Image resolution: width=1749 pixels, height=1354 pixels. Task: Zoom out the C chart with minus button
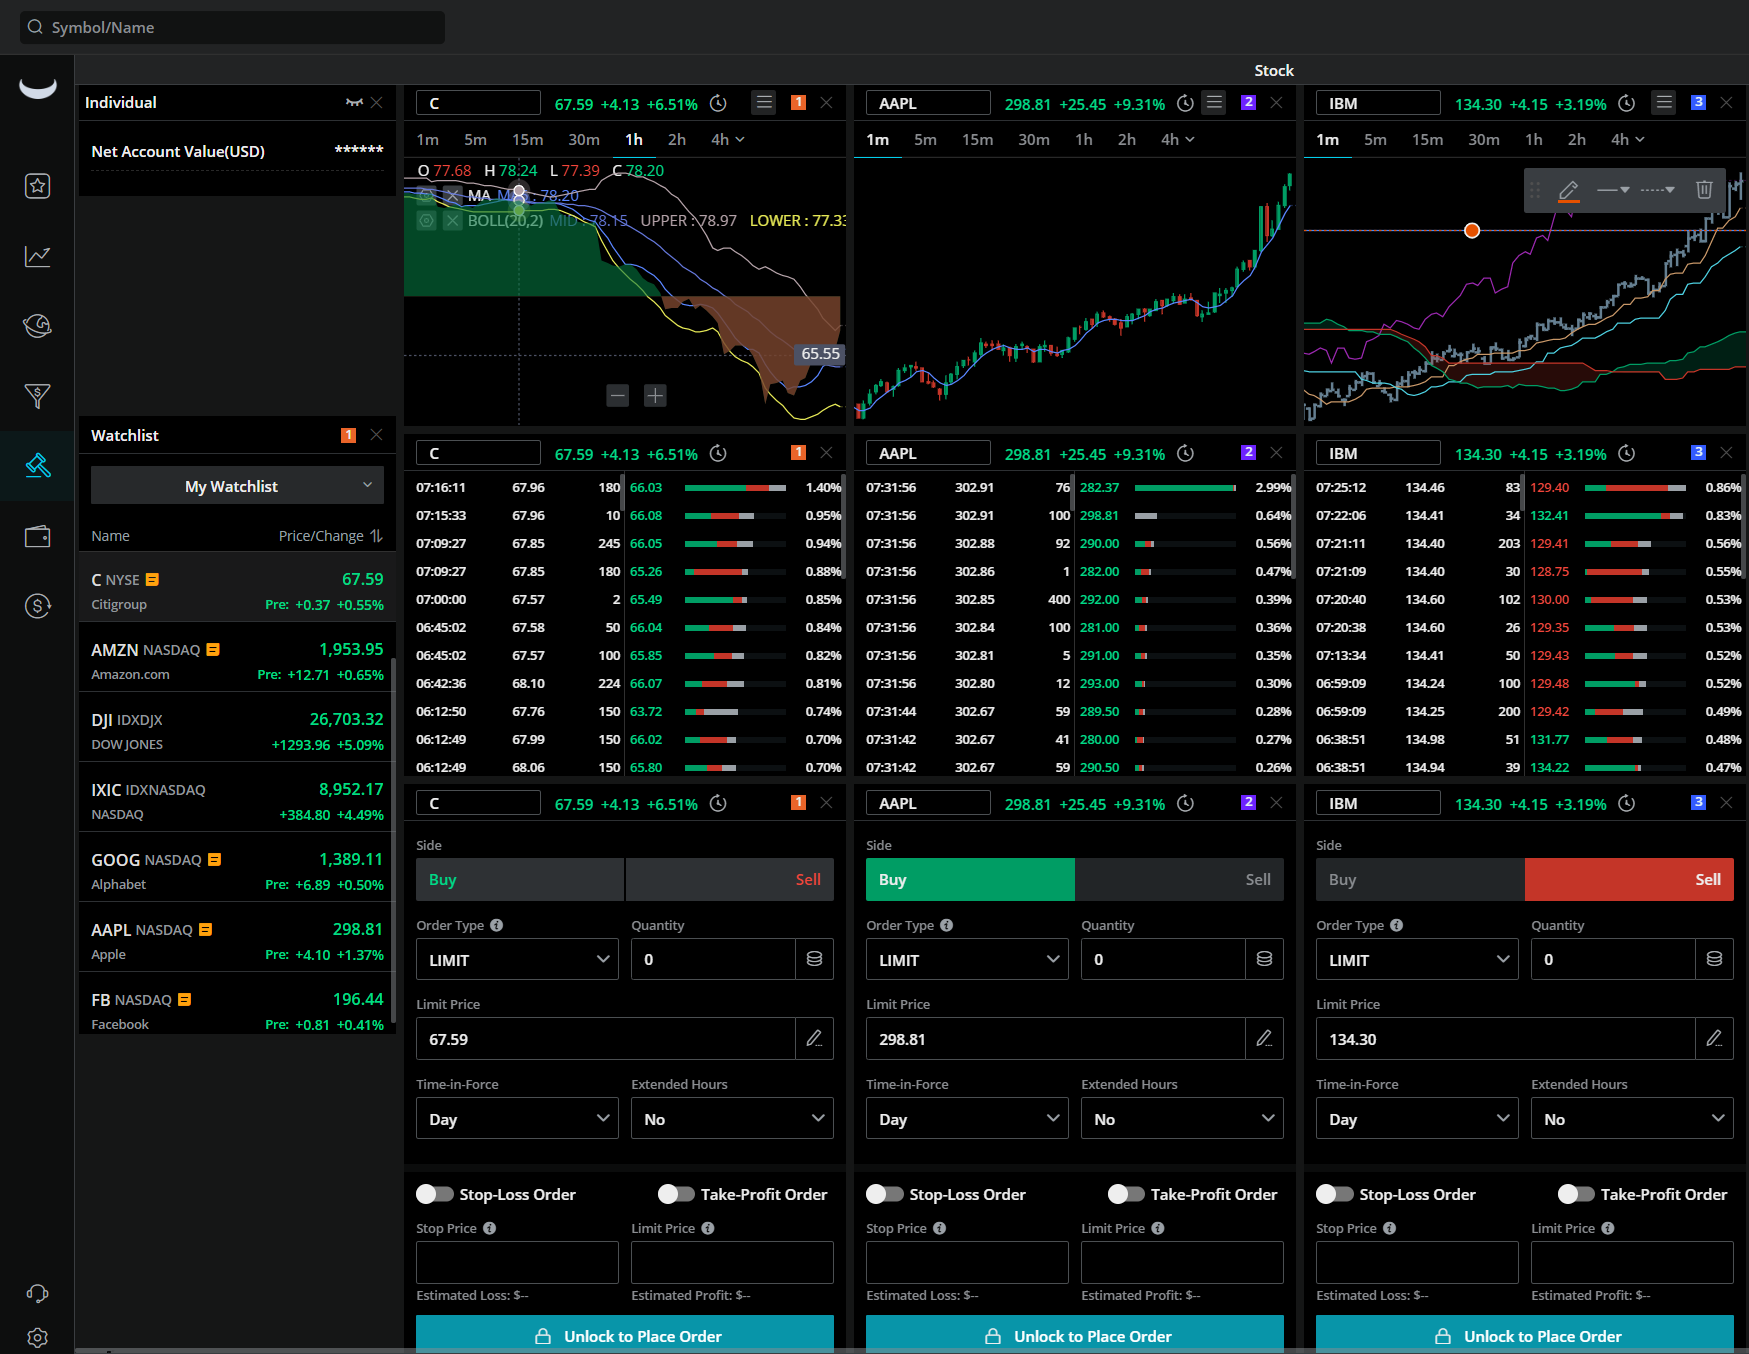click(x=618, y=396)
